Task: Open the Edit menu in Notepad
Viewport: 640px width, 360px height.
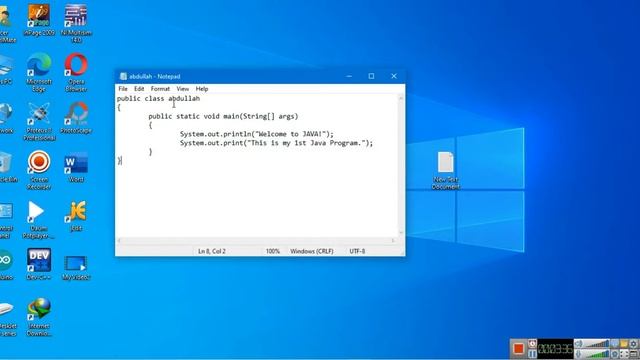Action: coord(139,89)
